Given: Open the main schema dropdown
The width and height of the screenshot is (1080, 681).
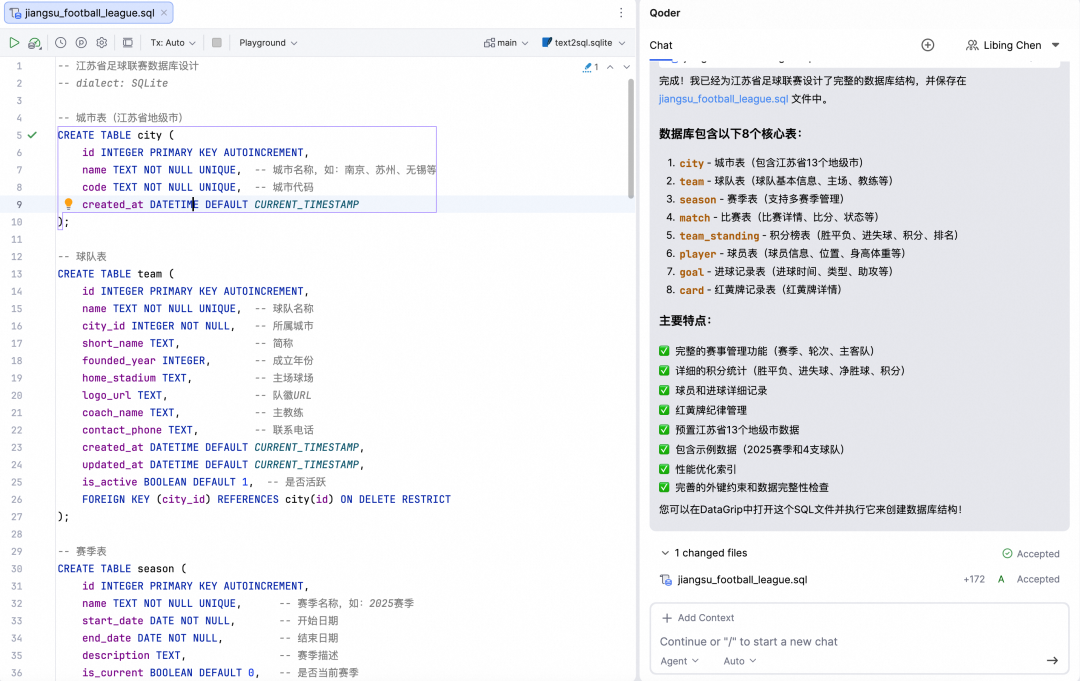Looking at the screenshot, I should (506, 43).
